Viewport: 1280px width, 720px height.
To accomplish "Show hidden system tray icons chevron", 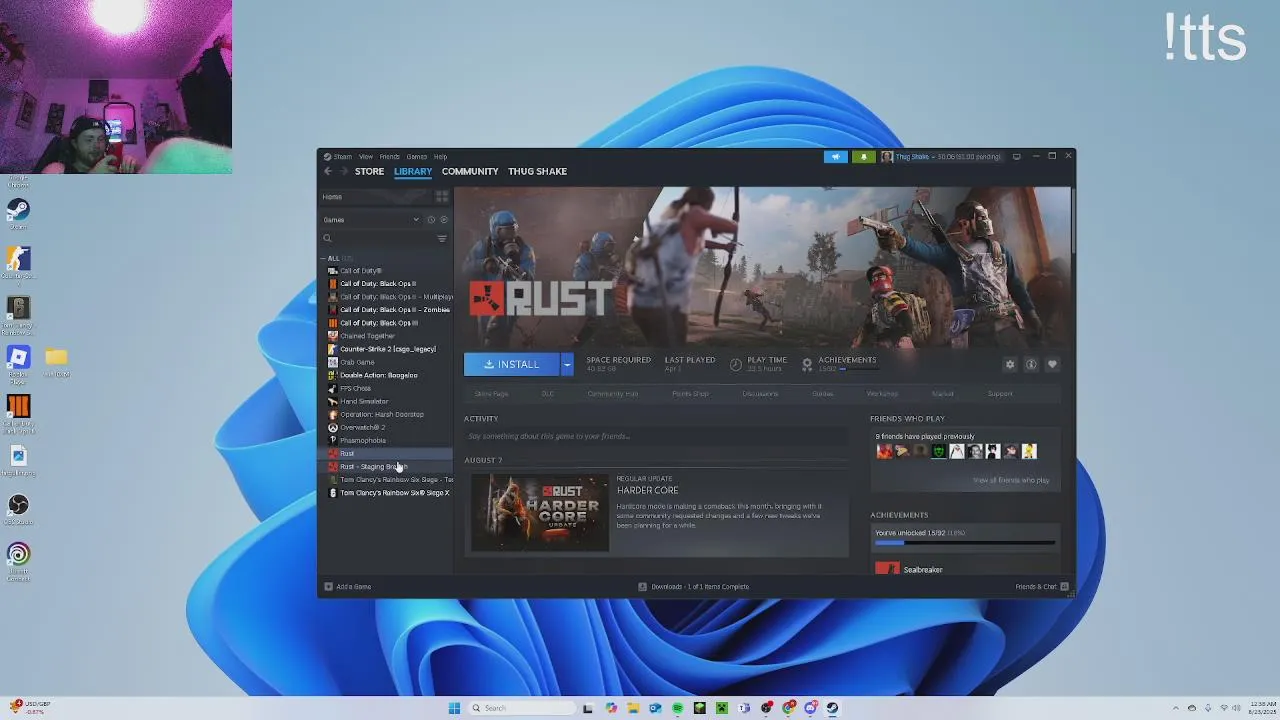I will pyautogui.click(x=1175, y=708).
